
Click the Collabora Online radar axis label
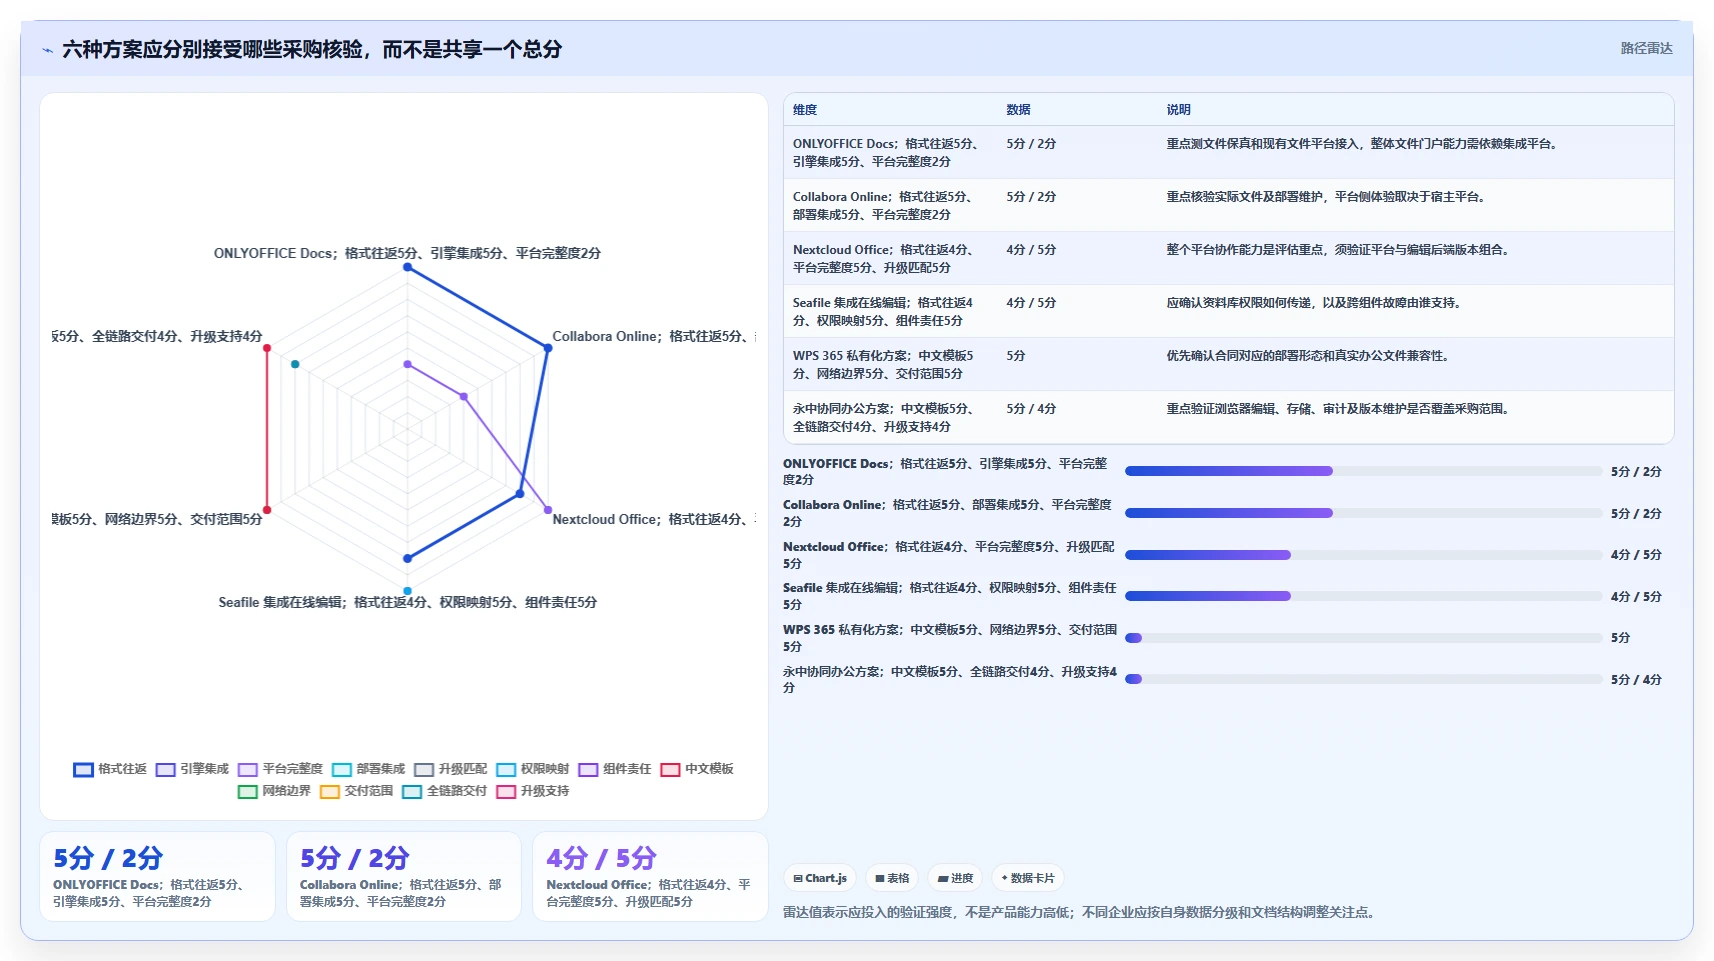click(x=654, y=336)
